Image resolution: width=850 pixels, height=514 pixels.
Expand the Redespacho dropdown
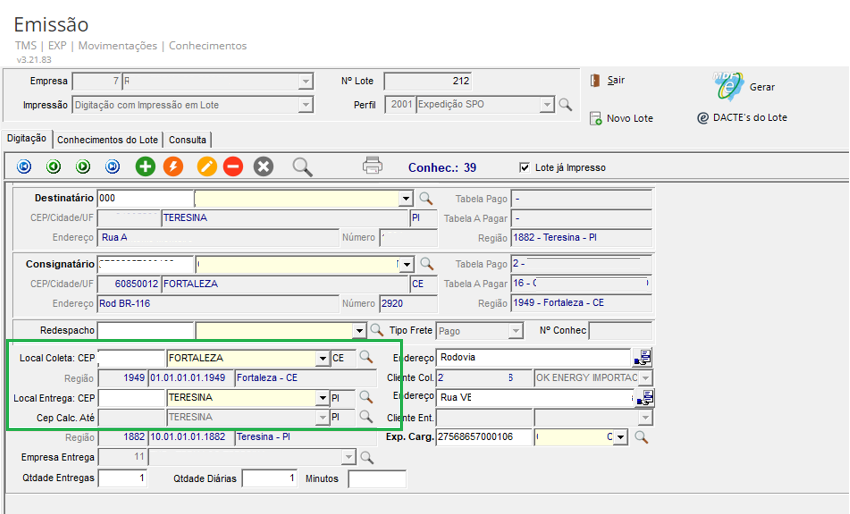pos(359,331)
